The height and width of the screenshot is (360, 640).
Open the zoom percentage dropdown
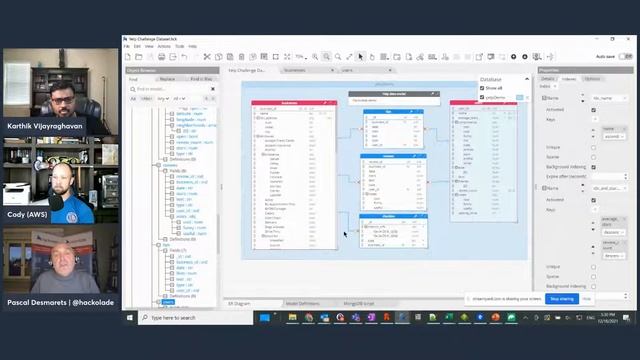coord(301,57)
